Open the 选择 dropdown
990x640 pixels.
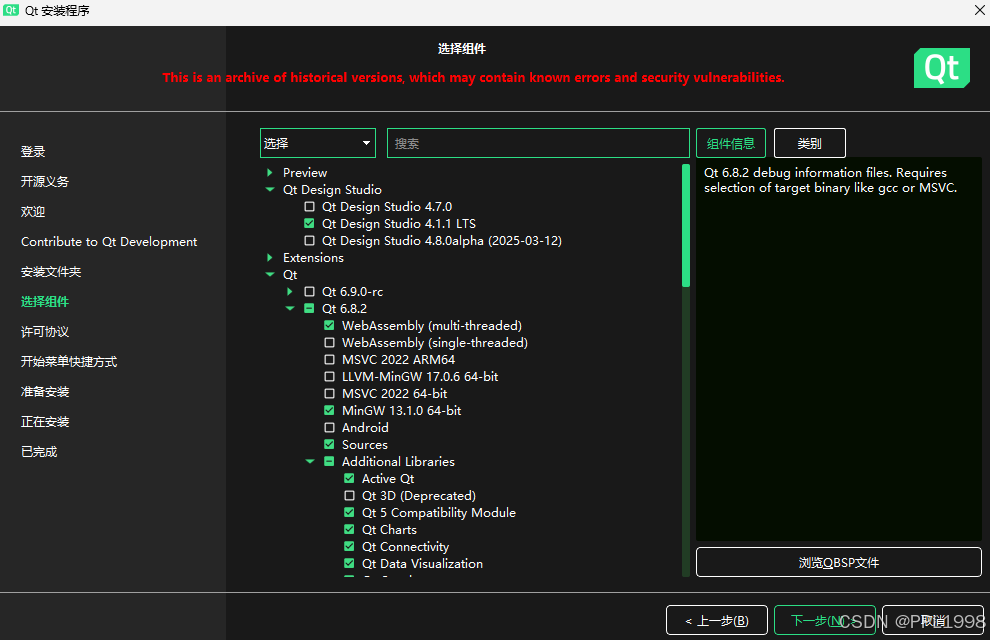coord(318,143)
